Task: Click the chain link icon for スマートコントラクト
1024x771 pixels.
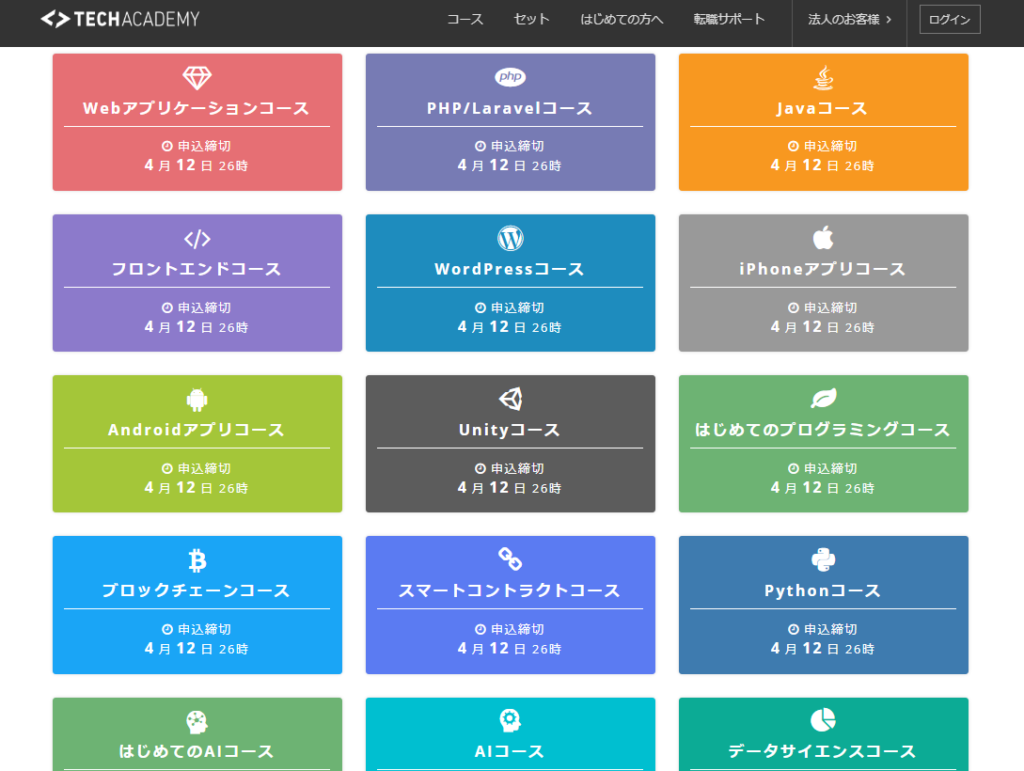Action: 510,559
